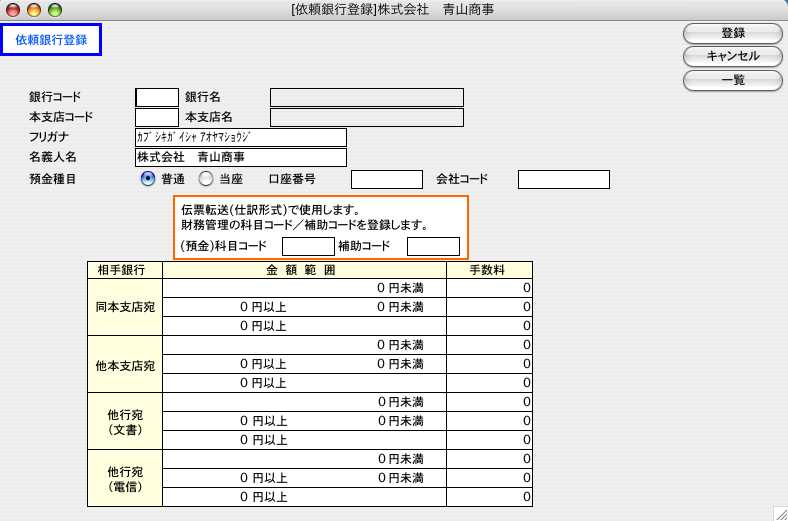
Task: Open the 一覧 list button
Action: (x=732, y=80)
